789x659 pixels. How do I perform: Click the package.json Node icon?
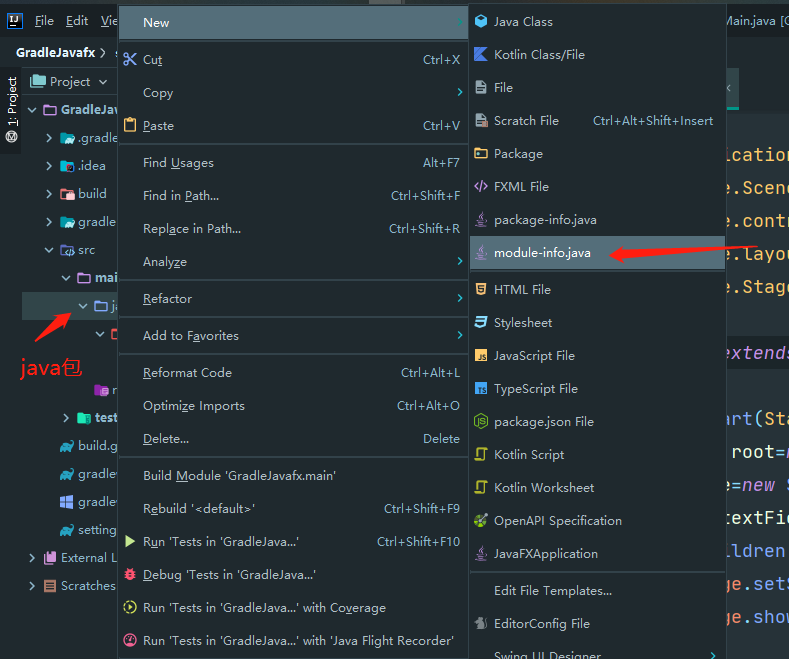[481, 421]
